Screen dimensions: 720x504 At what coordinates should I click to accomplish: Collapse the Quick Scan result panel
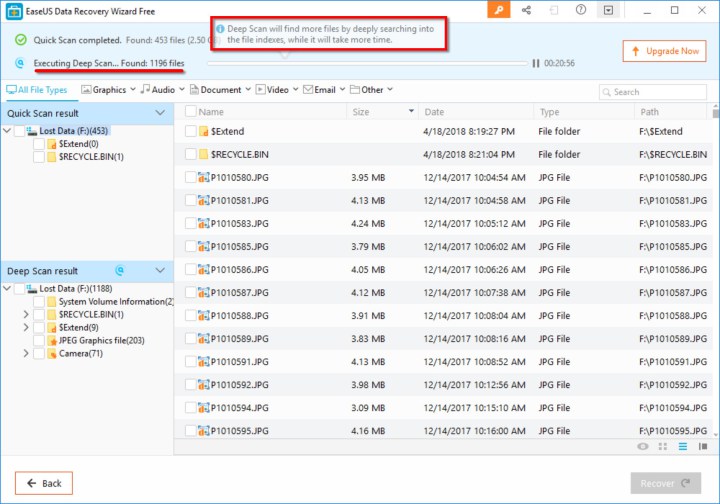[160, 113]
